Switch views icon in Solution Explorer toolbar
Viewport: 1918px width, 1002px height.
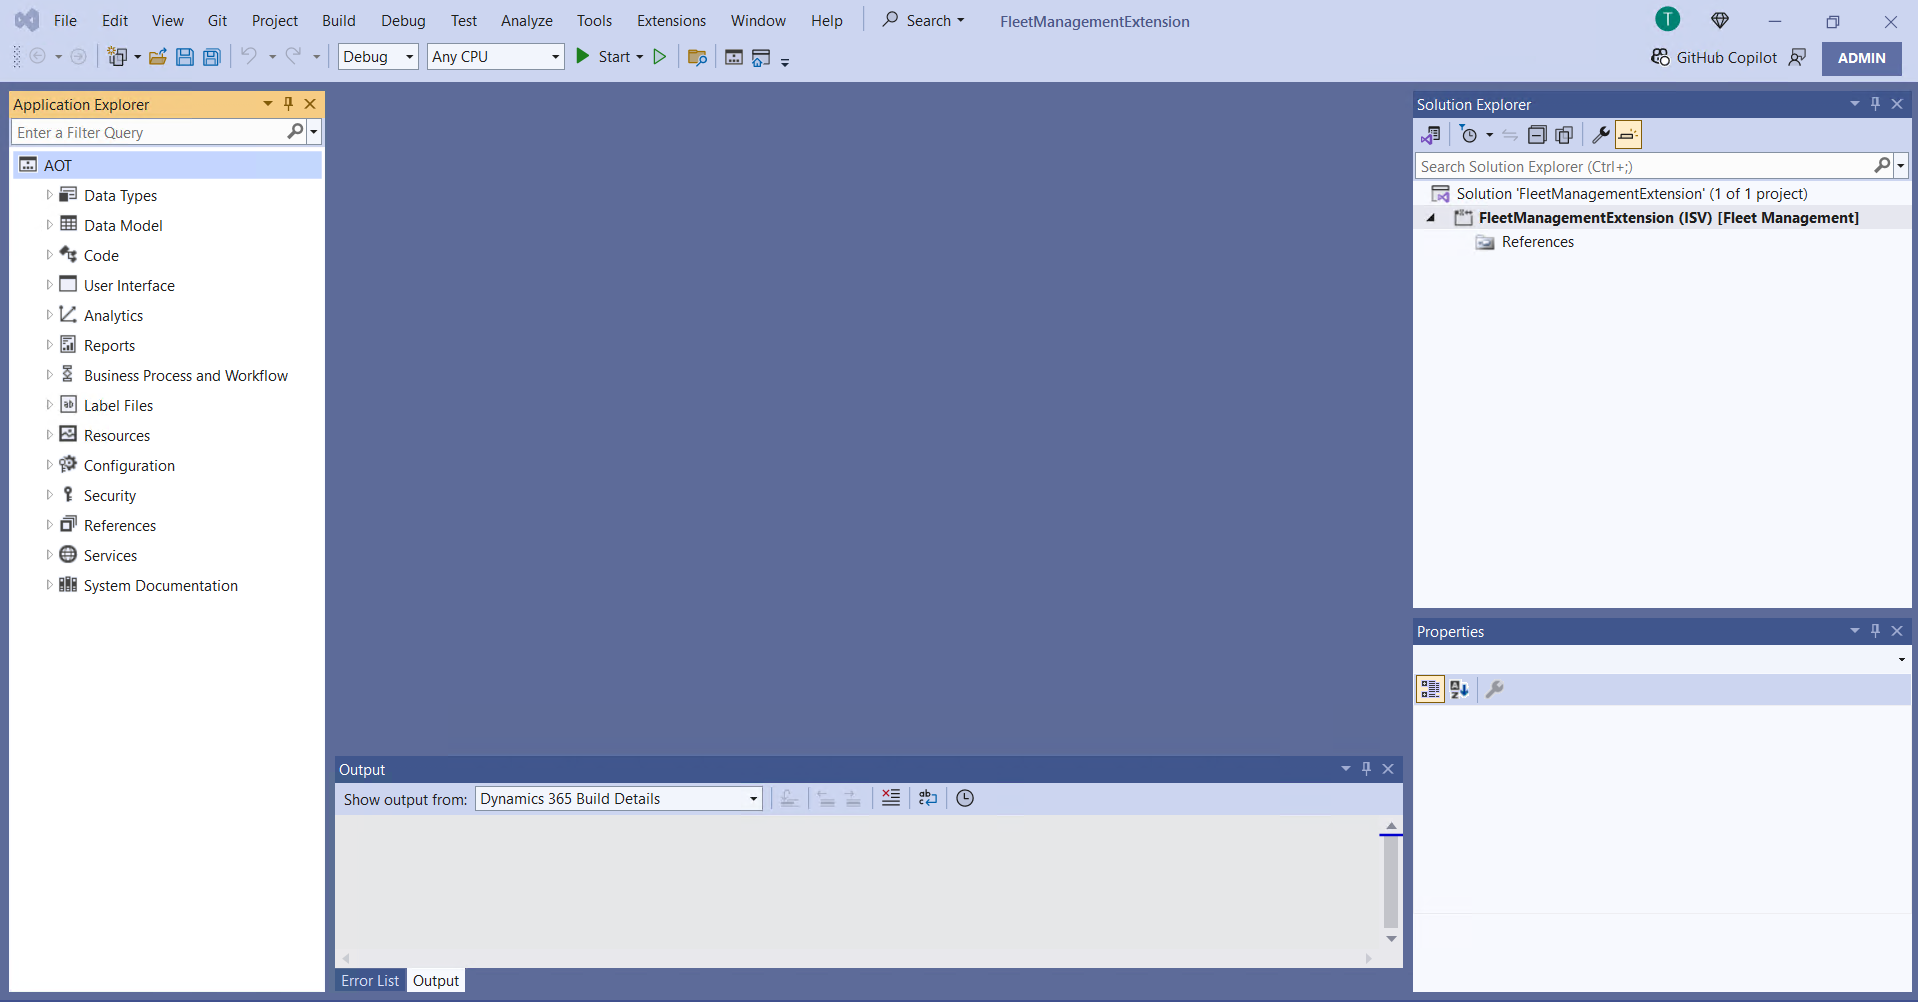1431,135
